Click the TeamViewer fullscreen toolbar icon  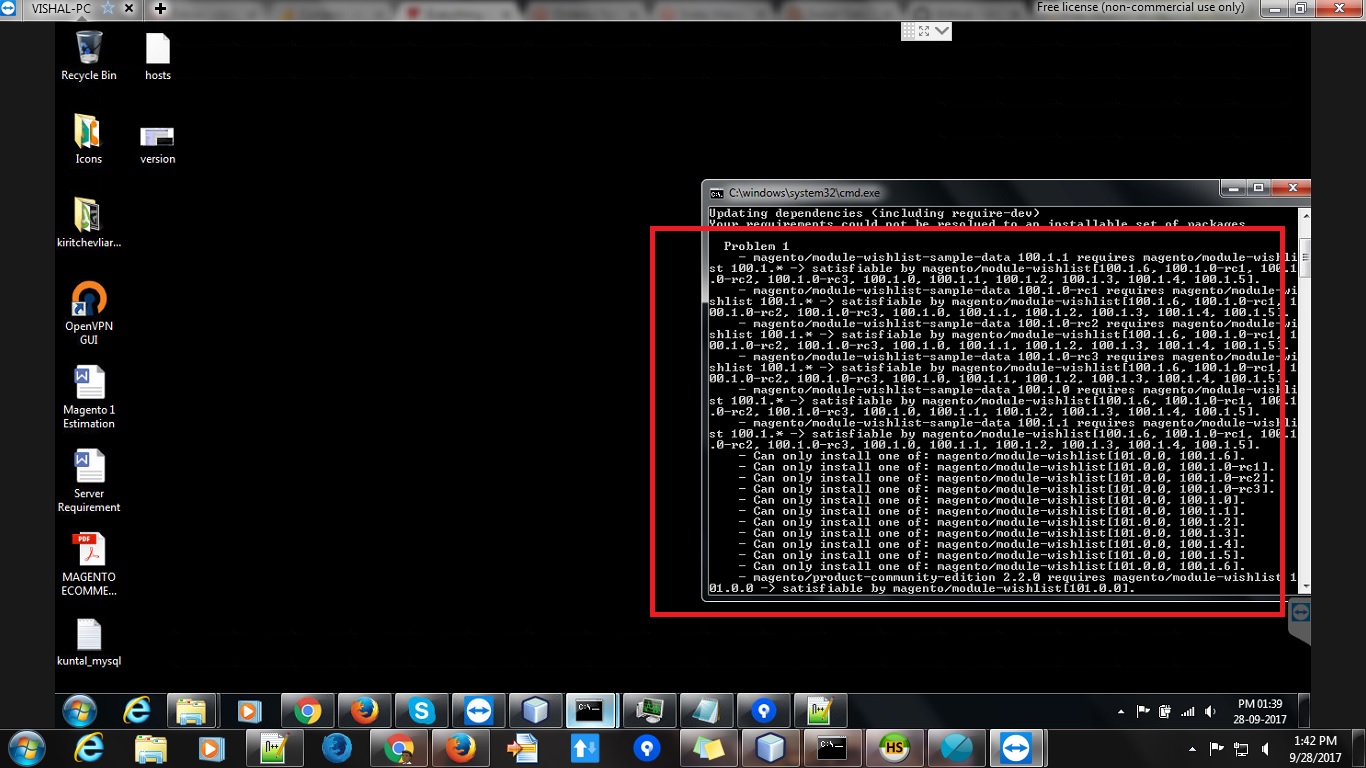(x=923, y=31)
